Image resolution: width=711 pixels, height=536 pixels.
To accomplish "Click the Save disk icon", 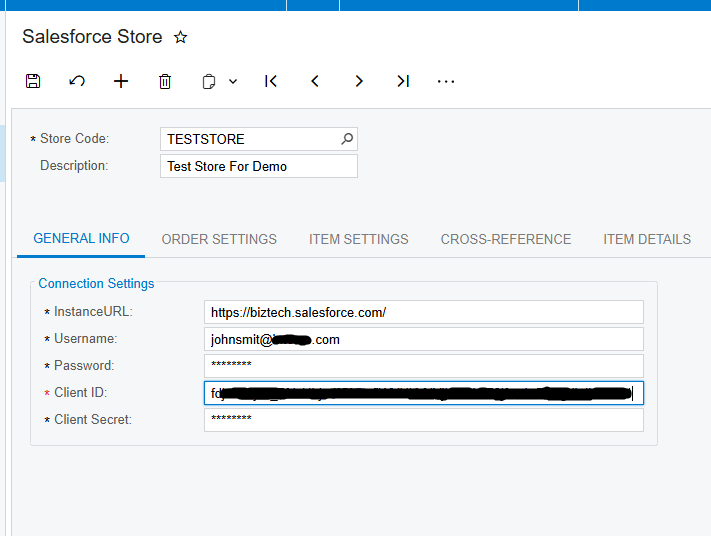I will coord(33,81).
